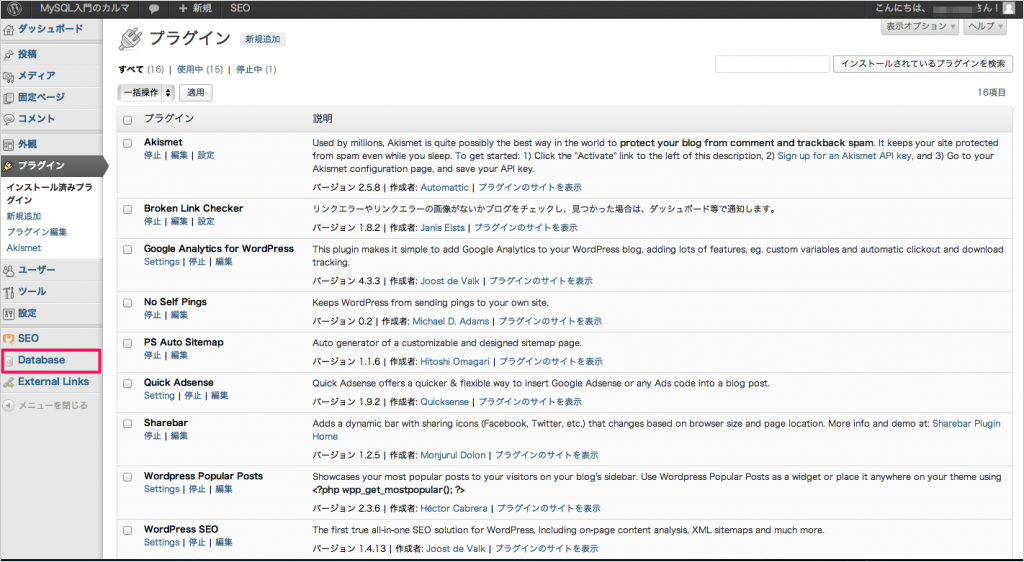Select the 使用中 (15) filter tab
The image size is (1024, 562).
200,69
